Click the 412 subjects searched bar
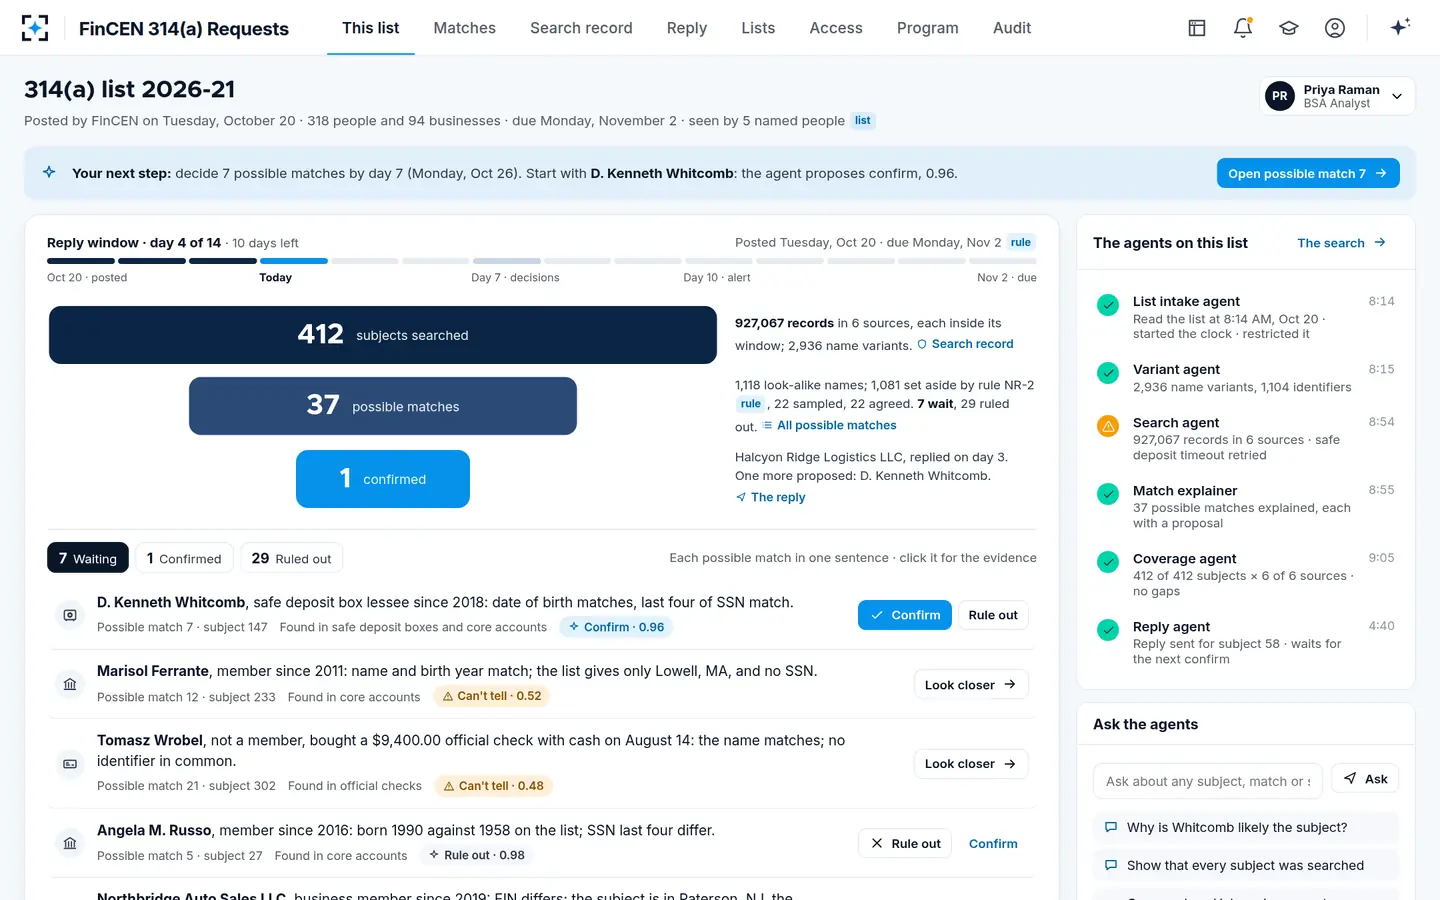The width and height of the screenshot is (1440, 900). [x=383, y=335]
